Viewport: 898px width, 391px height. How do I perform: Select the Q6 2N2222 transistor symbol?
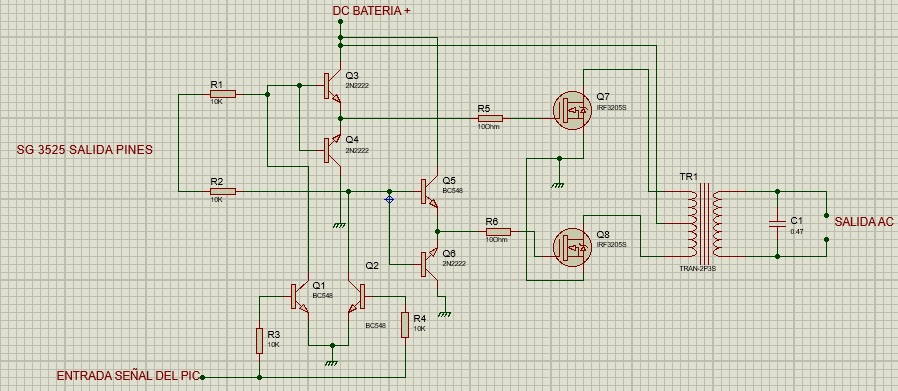coord(429,264)
